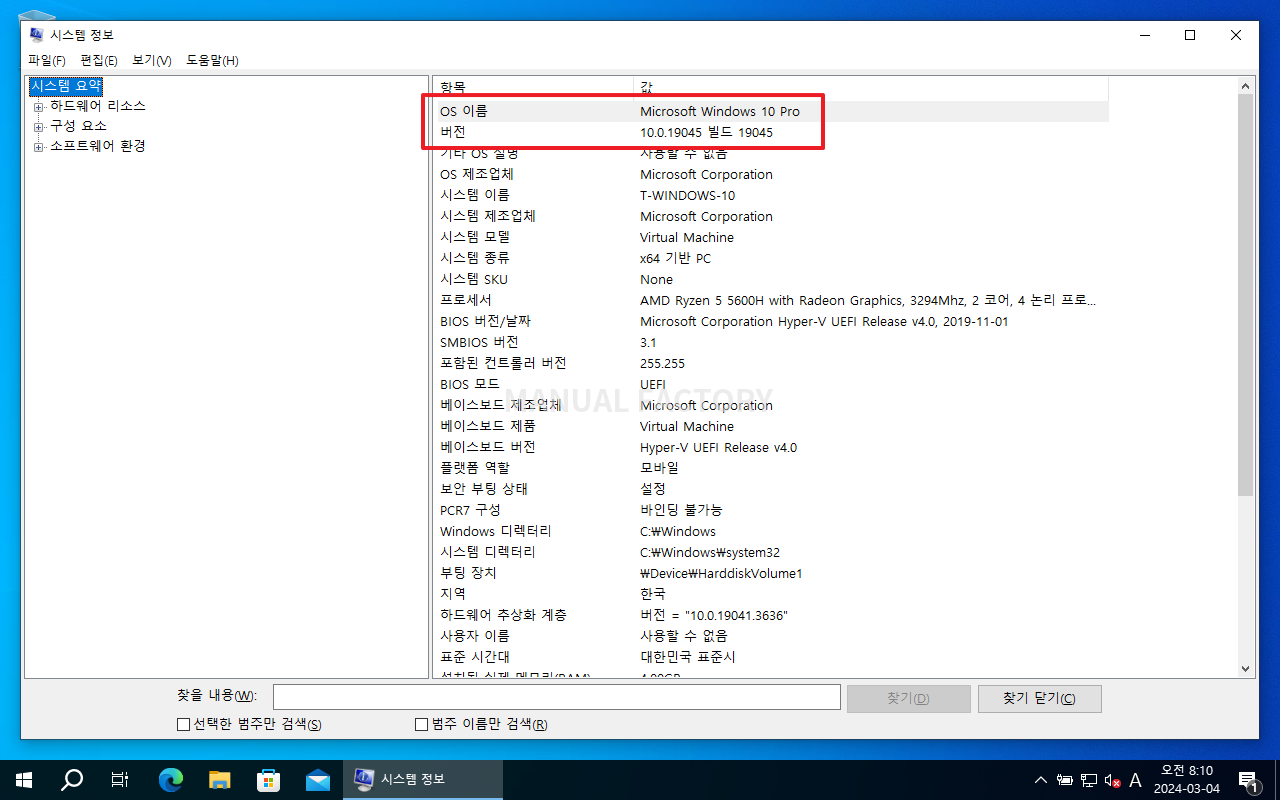Show hidden tray icons chevron
The image size is (1280, 800).
[x=1041, y=780]
